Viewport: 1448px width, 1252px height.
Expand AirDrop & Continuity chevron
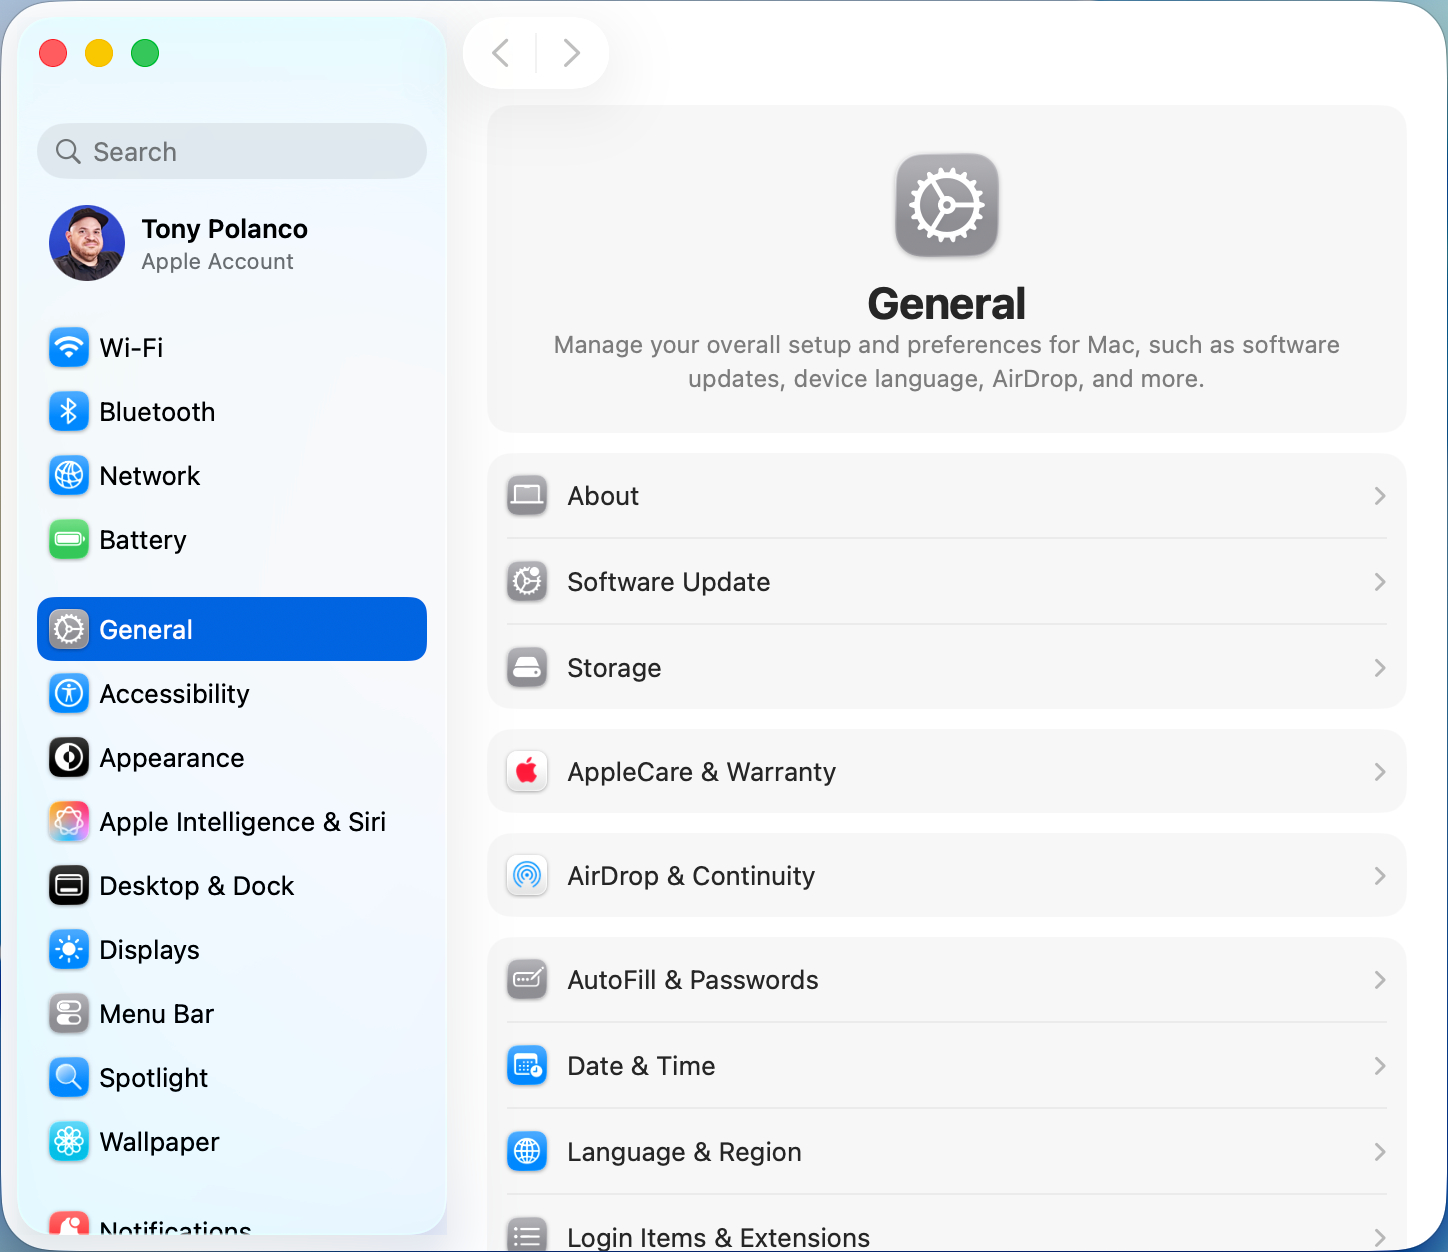point(1380,876)
